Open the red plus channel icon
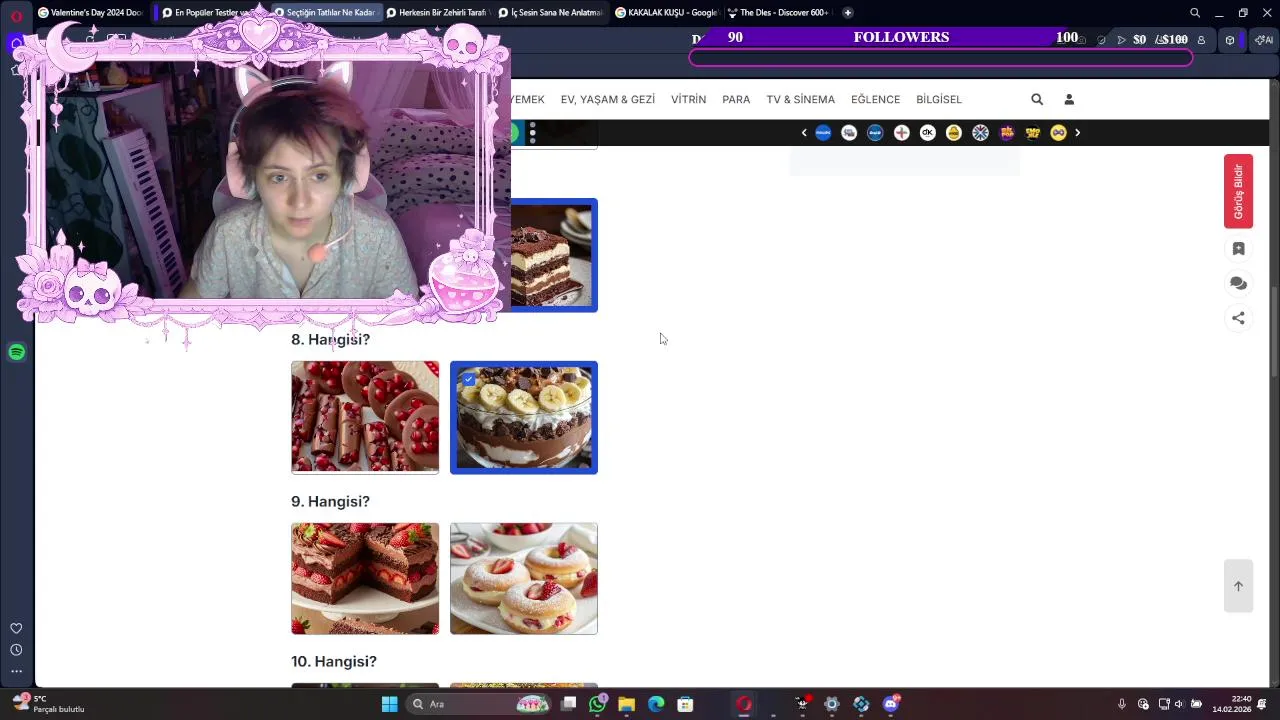This screenshot has height=720, width=1280. pos(901,133)
